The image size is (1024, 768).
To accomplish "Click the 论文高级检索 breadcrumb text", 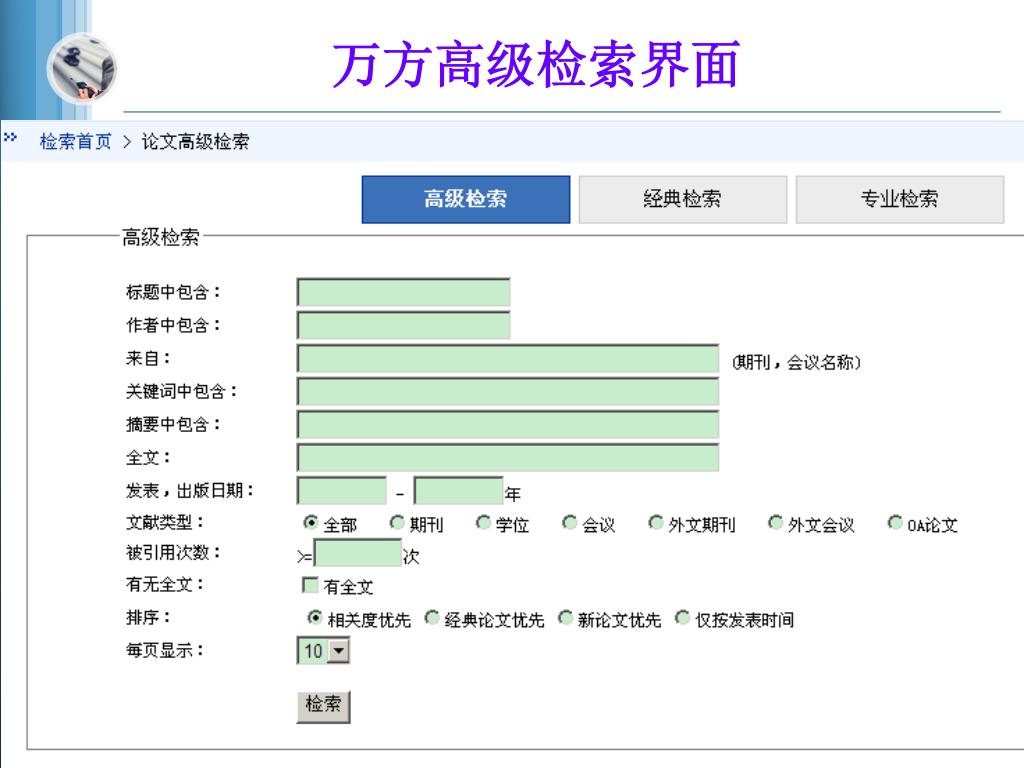I will [x=195, y=141].
